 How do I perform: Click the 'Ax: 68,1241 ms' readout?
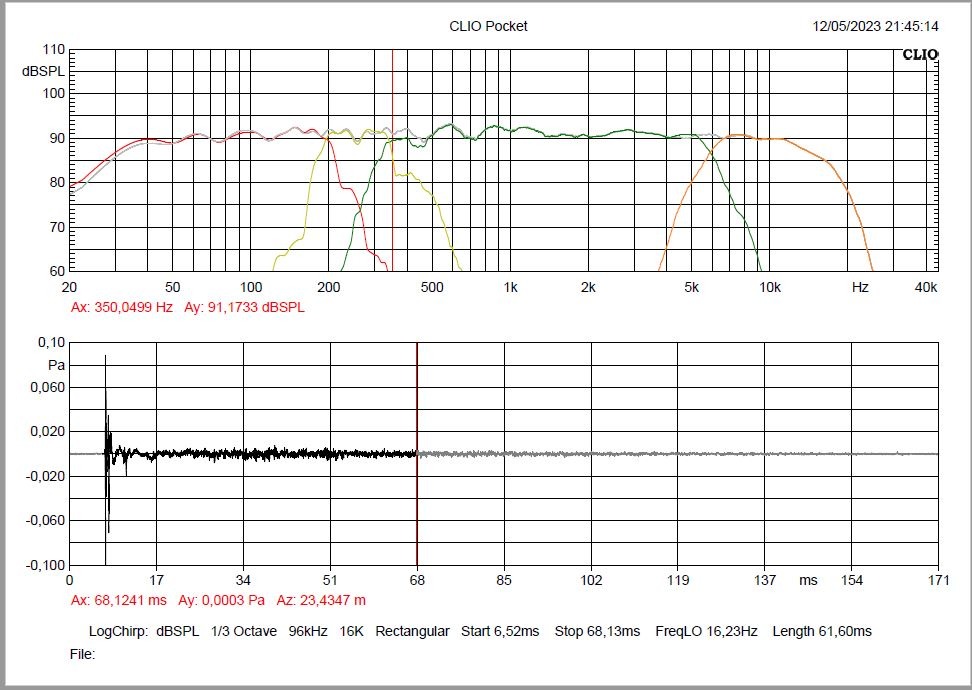point(118,600)
